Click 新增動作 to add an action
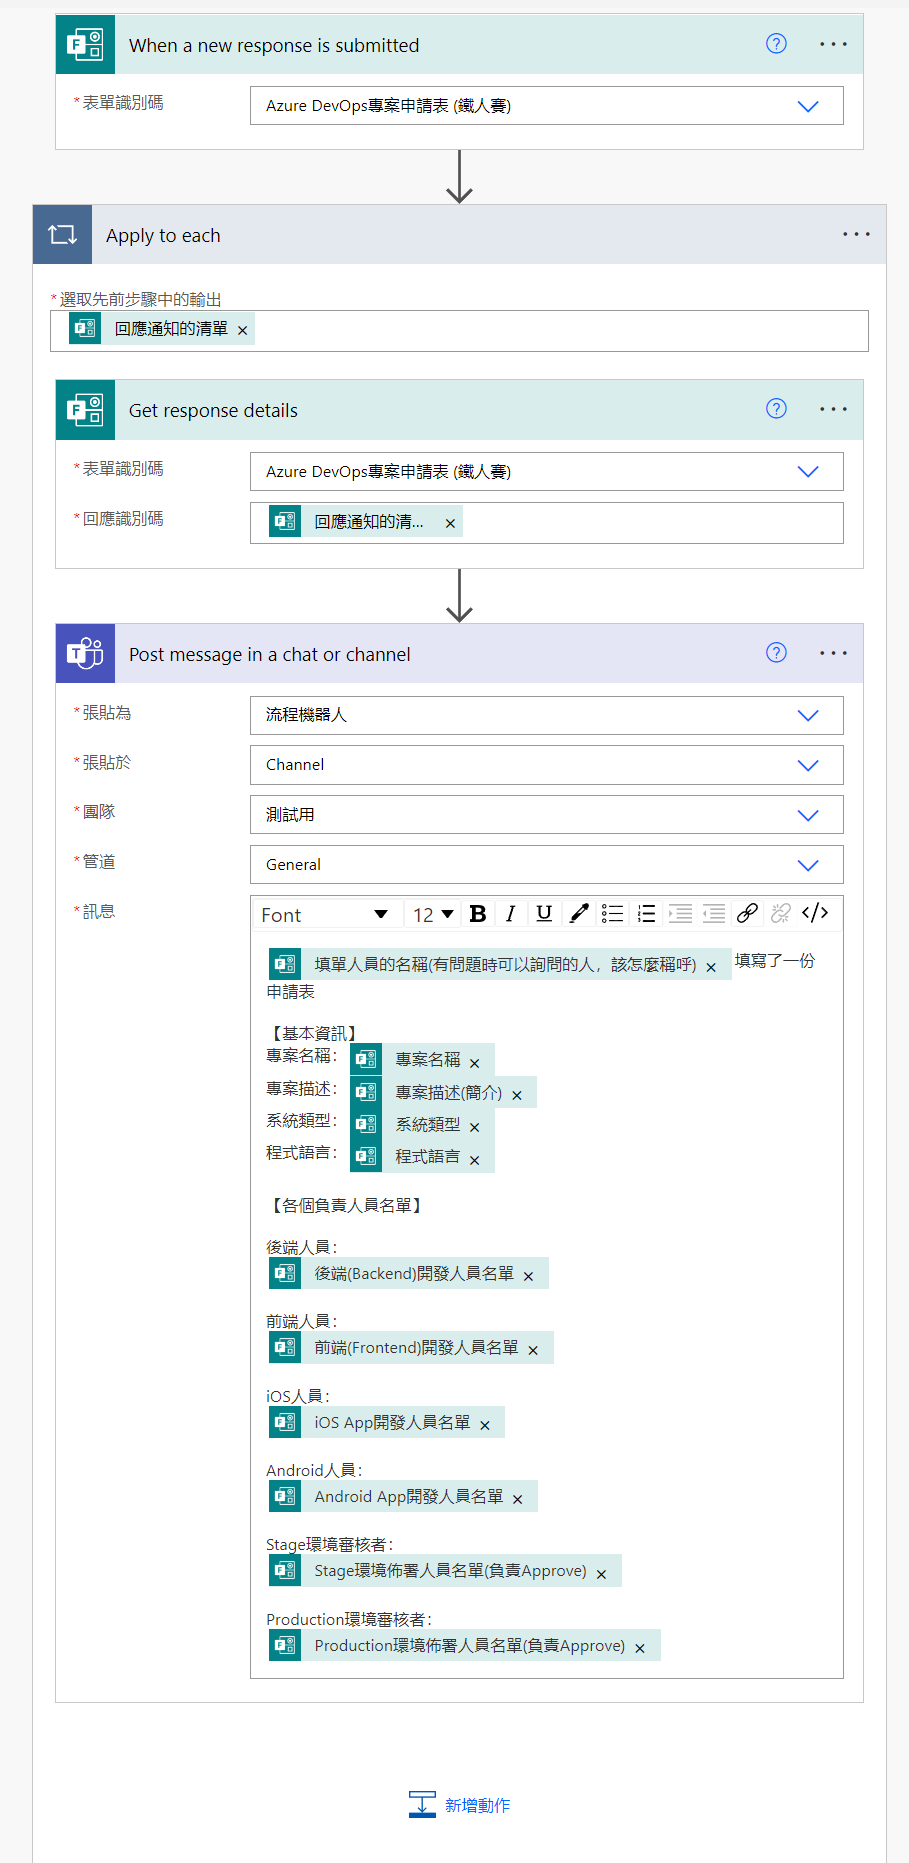The image size is (909, 1863). click(x=460, y=1805)
